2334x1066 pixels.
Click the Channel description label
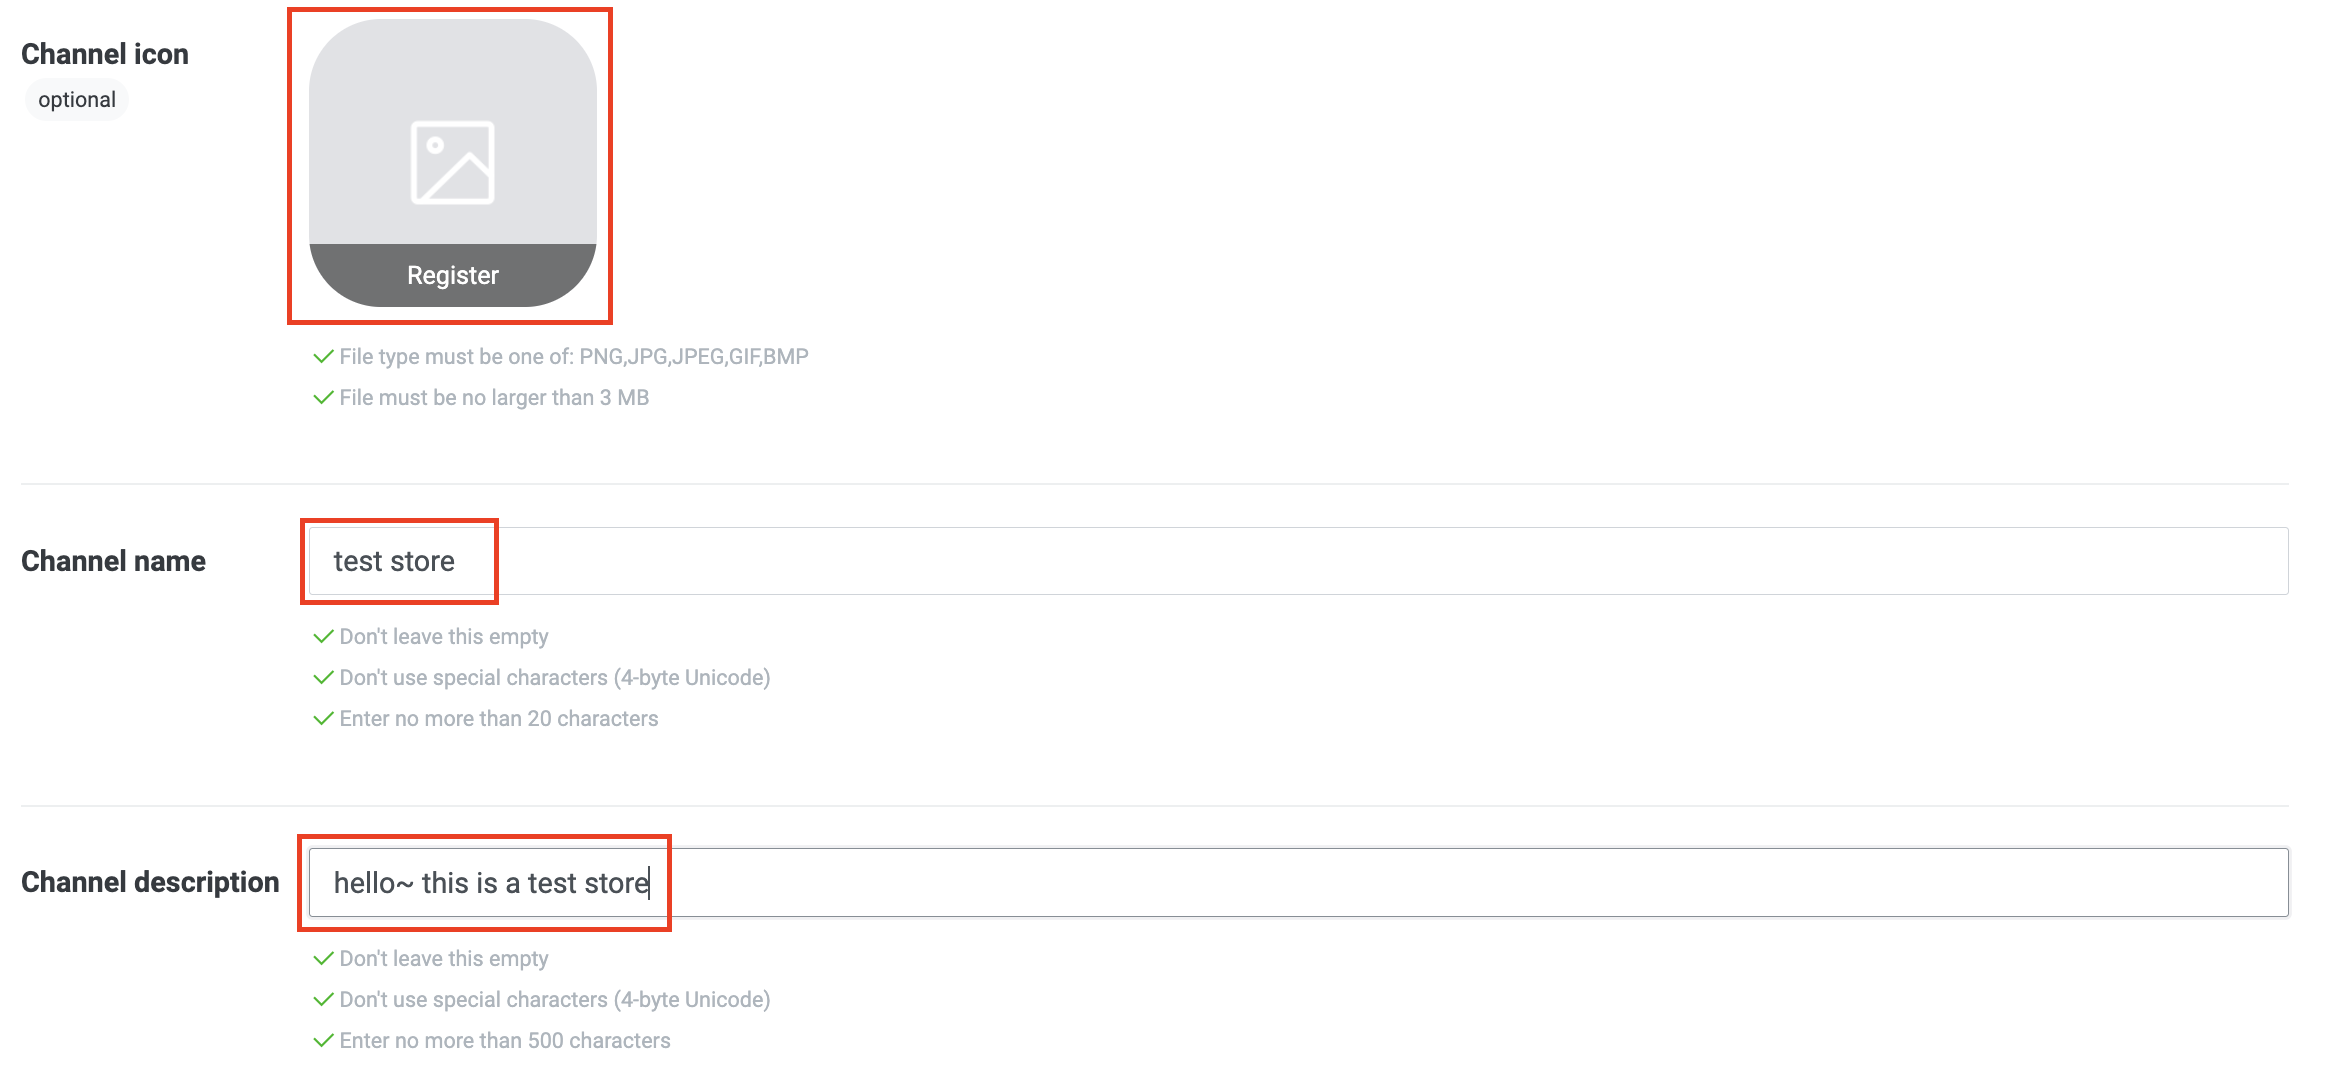(150, 882)
